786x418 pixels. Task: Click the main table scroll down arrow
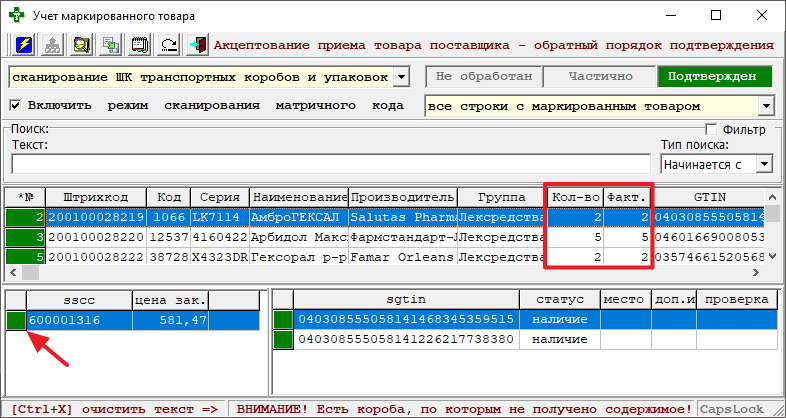pos(774,257)
